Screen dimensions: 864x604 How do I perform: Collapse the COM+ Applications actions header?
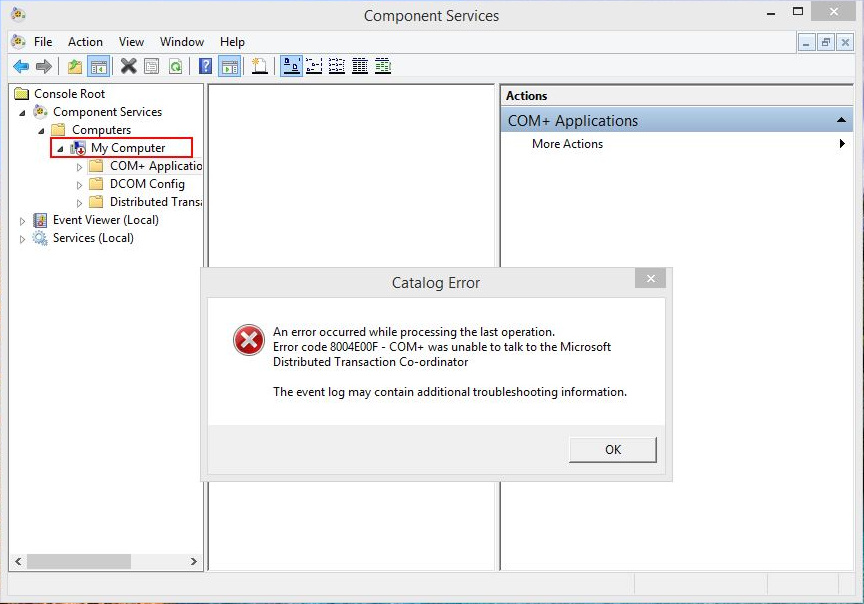tap(841, 120)
